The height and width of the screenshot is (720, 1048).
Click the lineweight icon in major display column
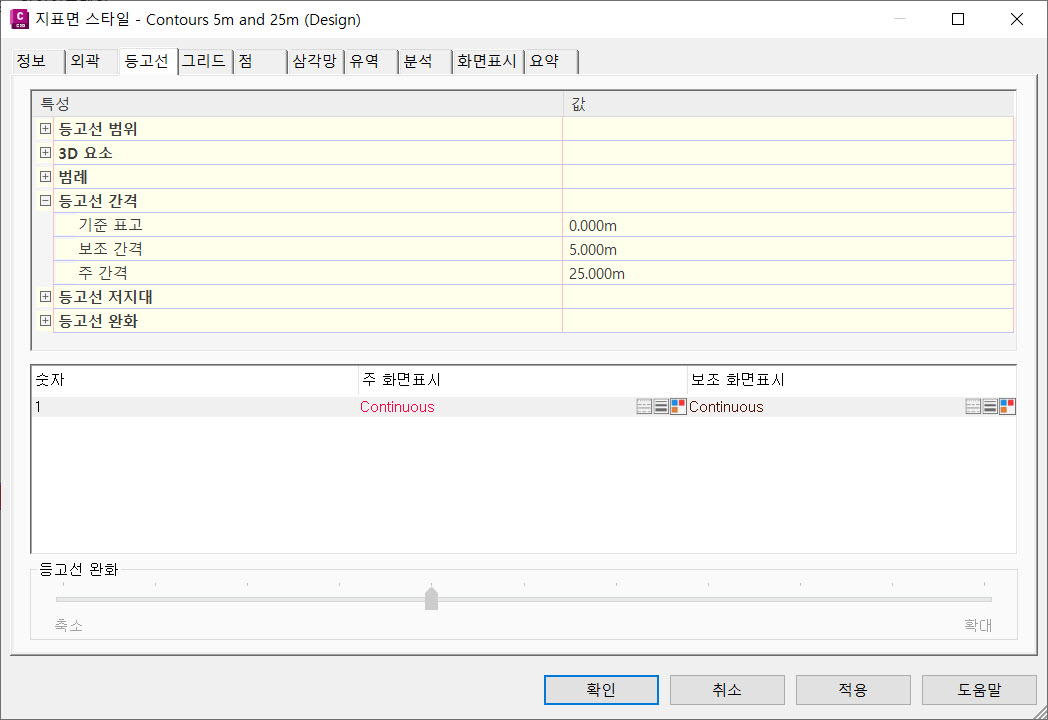tap(661, 407)
